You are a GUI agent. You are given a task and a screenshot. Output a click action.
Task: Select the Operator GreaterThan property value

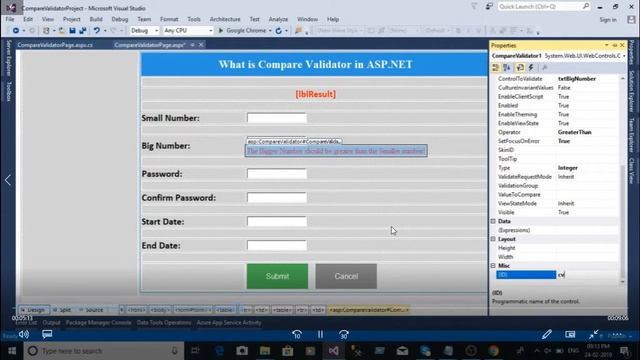[587, 132]
